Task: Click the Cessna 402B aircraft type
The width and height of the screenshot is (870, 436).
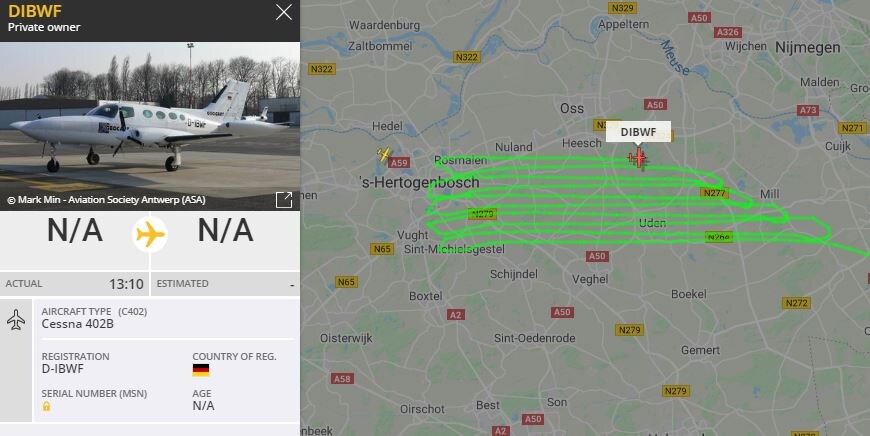Action: click(78, 324)
